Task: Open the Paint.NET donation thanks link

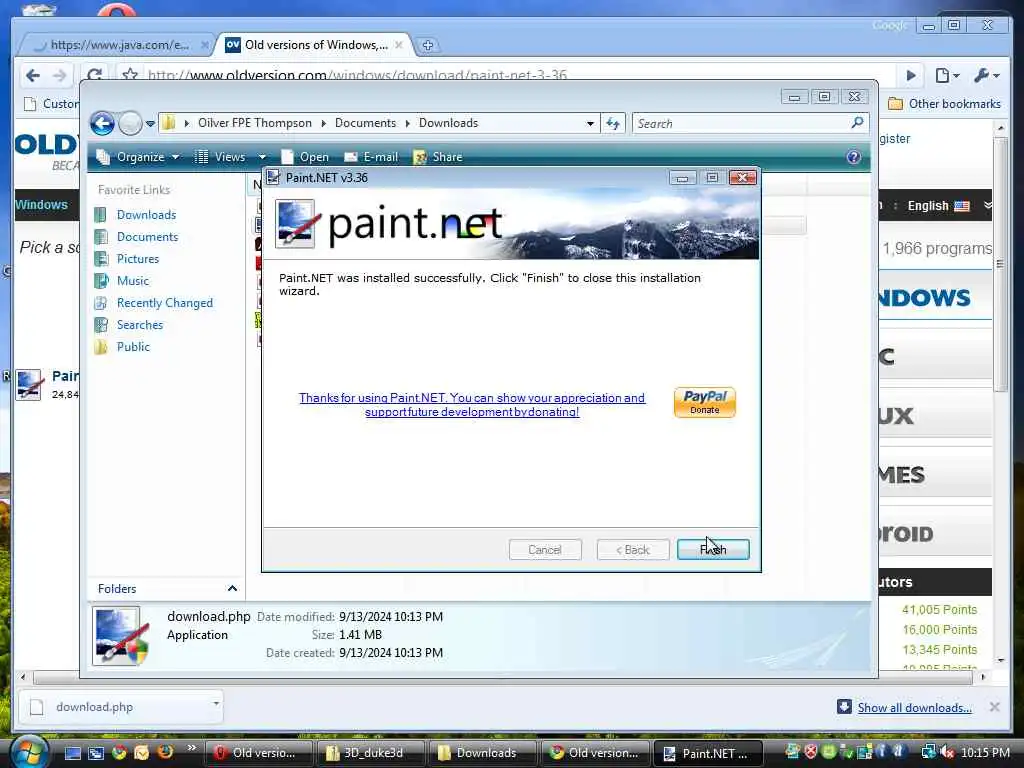Action: [x=472, y=404]
